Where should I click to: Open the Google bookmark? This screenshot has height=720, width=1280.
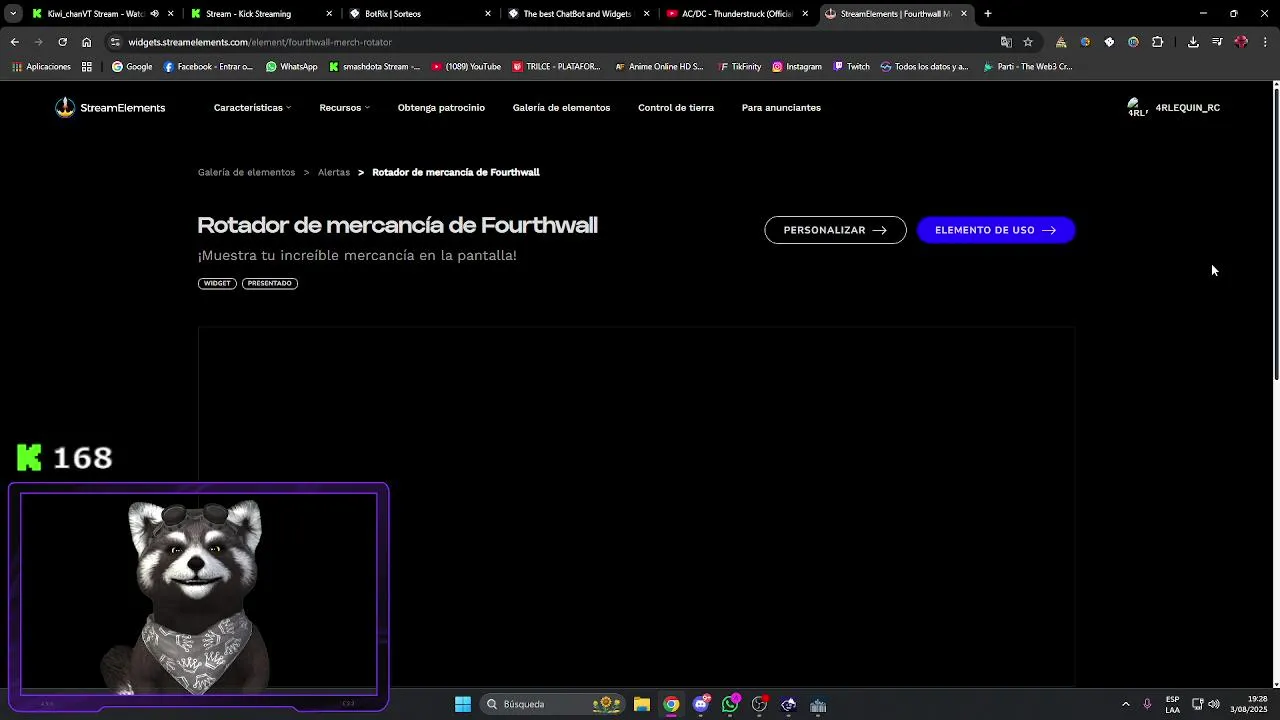132,67
